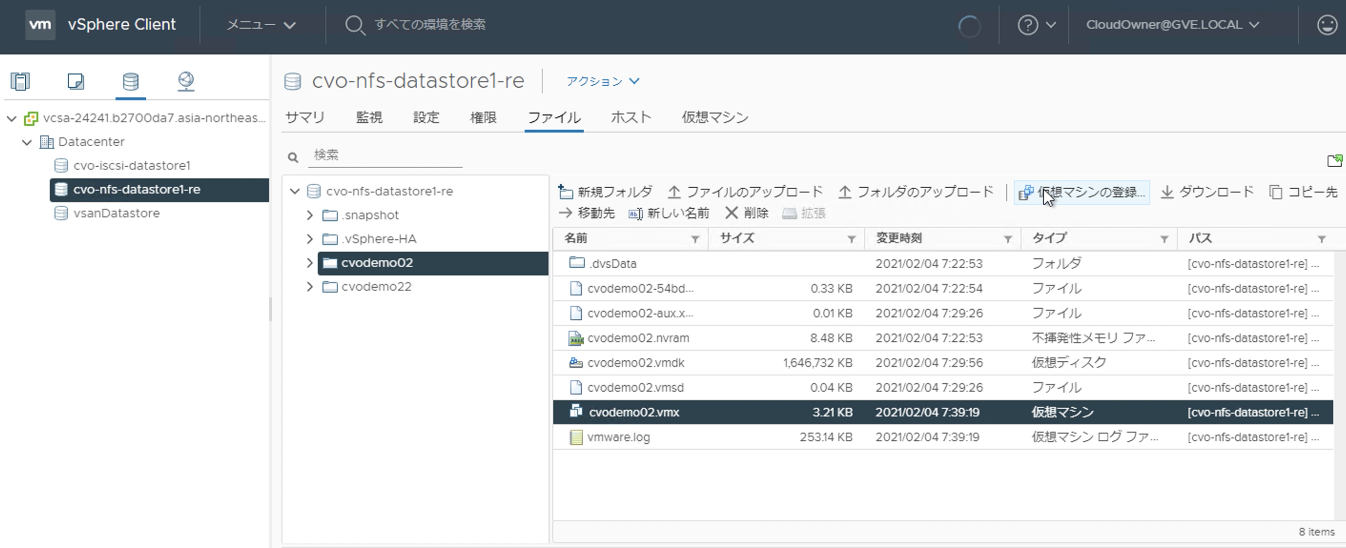This screenshot has height=548, width=1346.
Task: Open the 権限 tab
Action: [483, 117]
